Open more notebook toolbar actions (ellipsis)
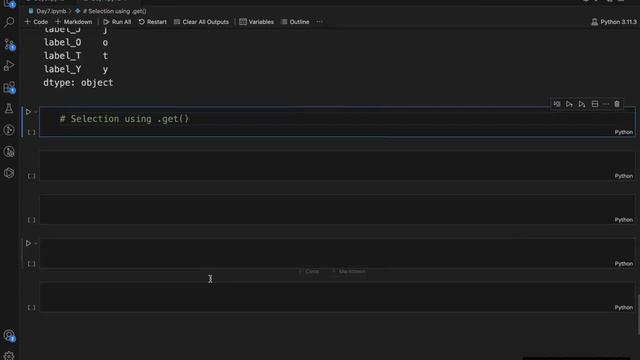 319,22
